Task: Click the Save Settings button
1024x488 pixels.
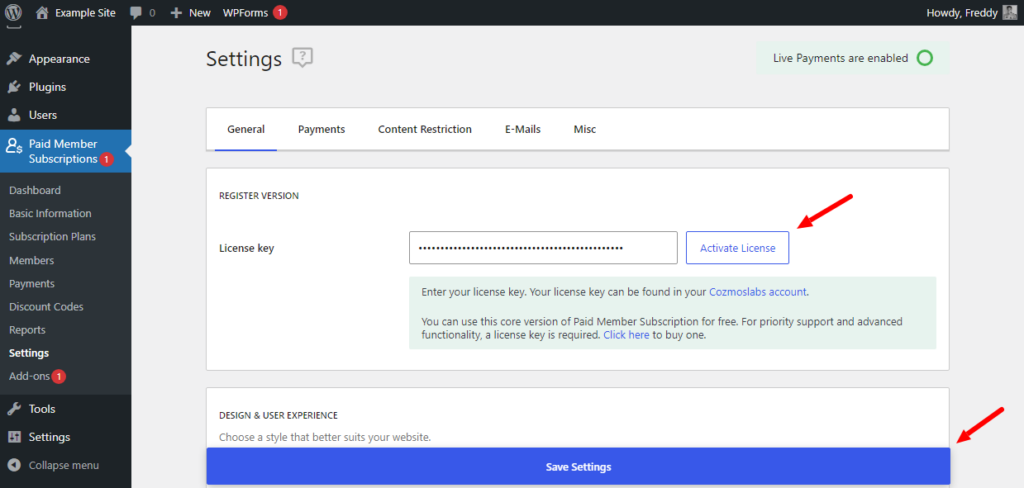Action: click(x=578, y=467)
